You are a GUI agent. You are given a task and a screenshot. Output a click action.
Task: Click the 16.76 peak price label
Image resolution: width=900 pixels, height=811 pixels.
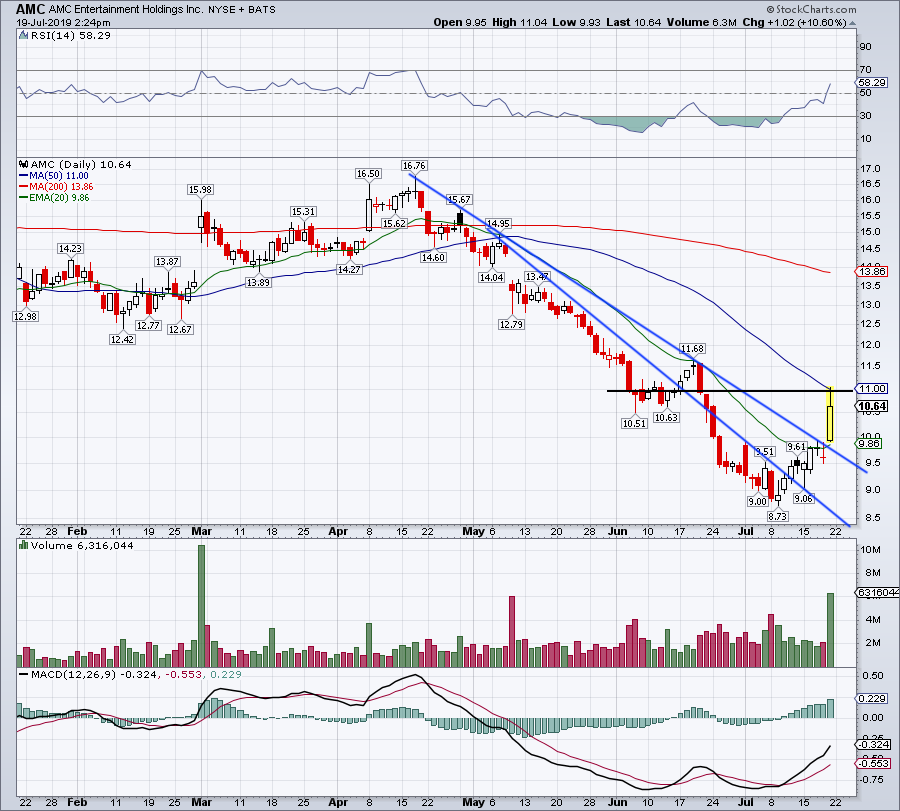click(x=414, y=165)
